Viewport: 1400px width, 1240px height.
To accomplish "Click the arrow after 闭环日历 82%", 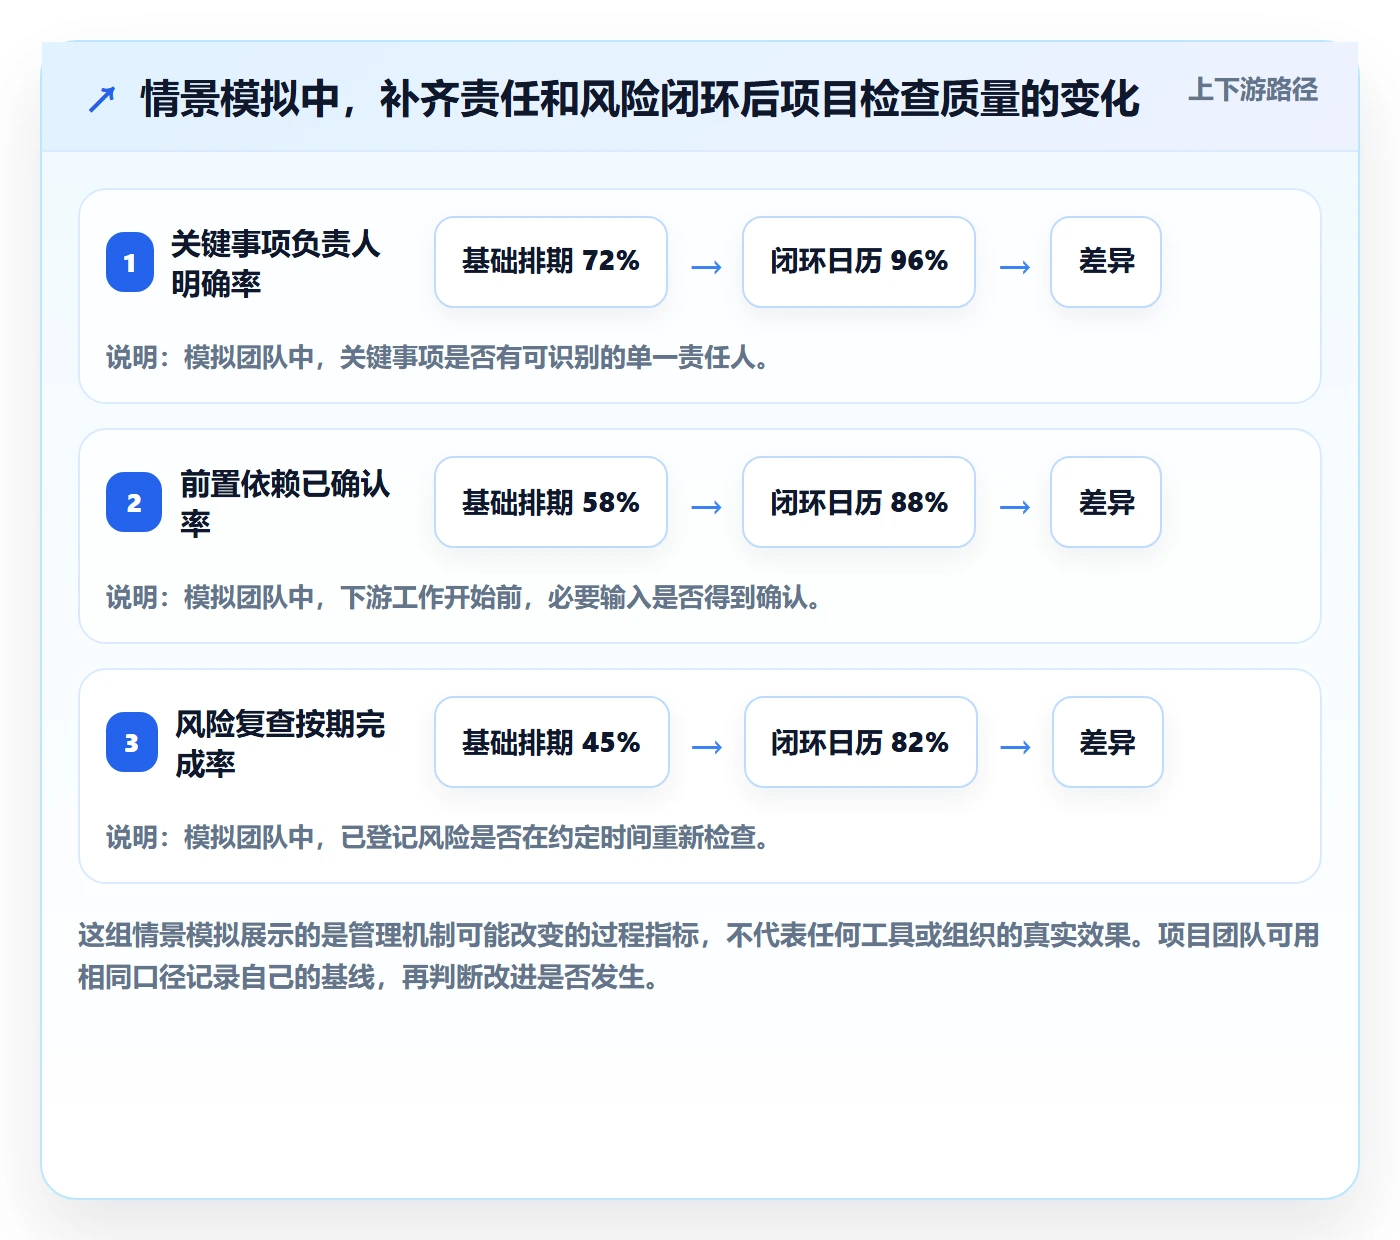I will point(1016,747).
